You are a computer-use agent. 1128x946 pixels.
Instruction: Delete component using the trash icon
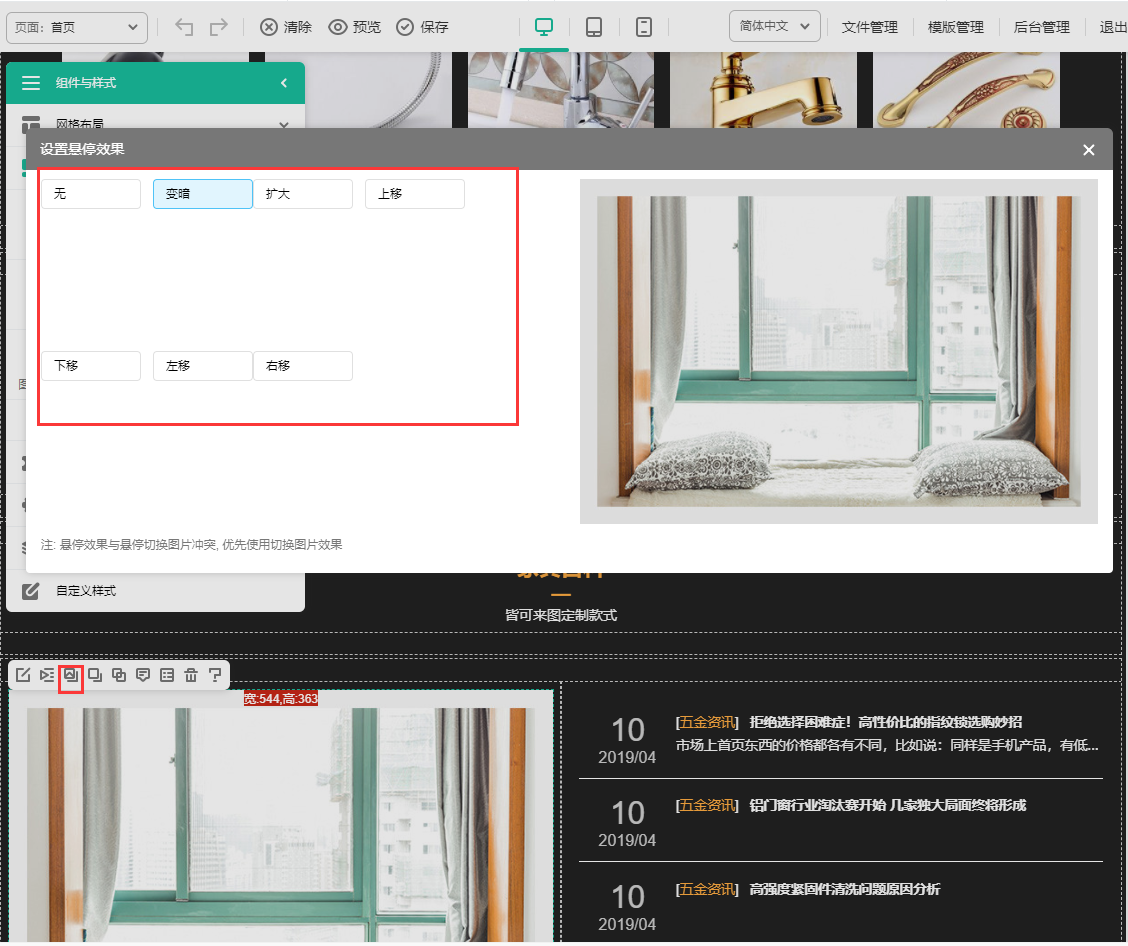[x=191, y=675]
